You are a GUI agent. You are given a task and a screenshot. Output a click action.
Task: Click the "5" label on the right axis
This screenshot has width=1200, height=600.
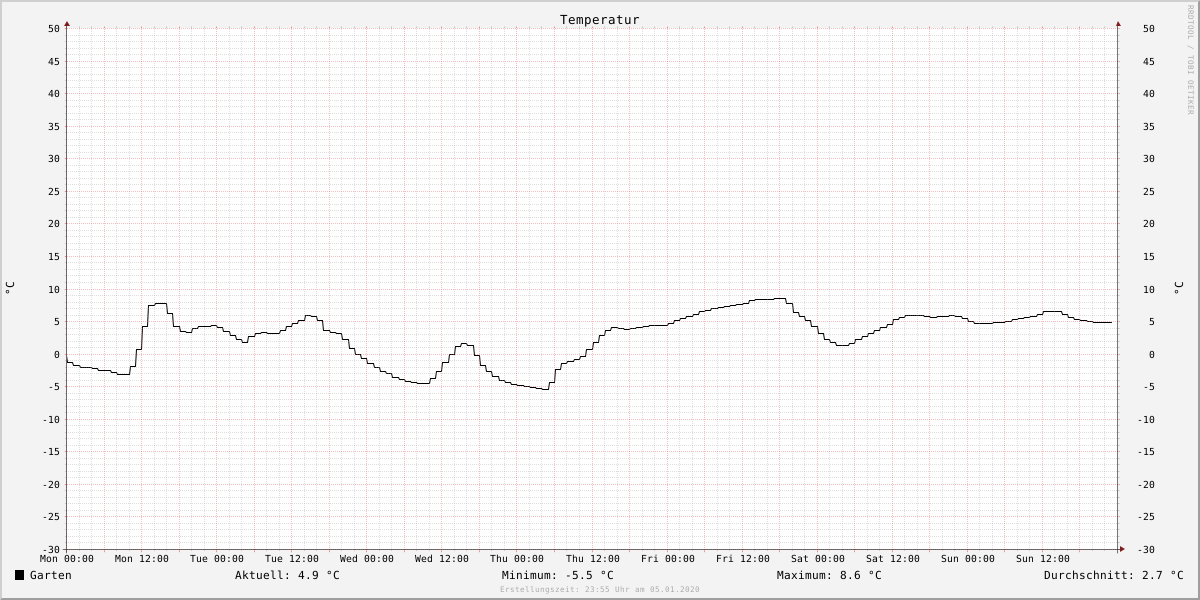coord(1151,321)
